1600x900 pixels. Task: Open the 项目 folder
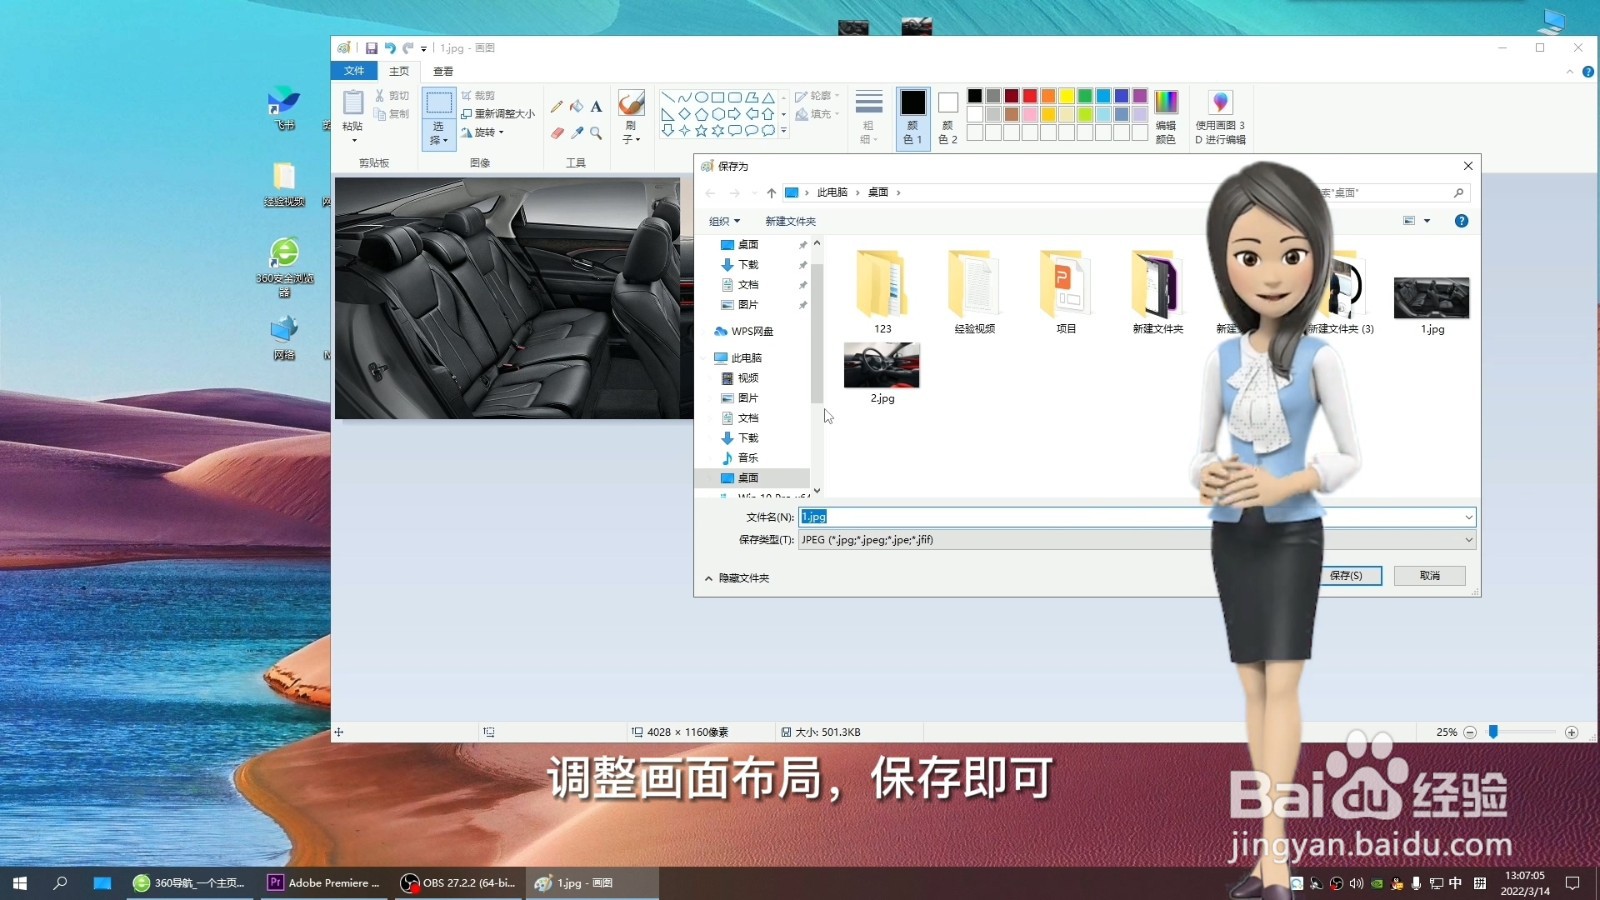[x=1066, y=292]
